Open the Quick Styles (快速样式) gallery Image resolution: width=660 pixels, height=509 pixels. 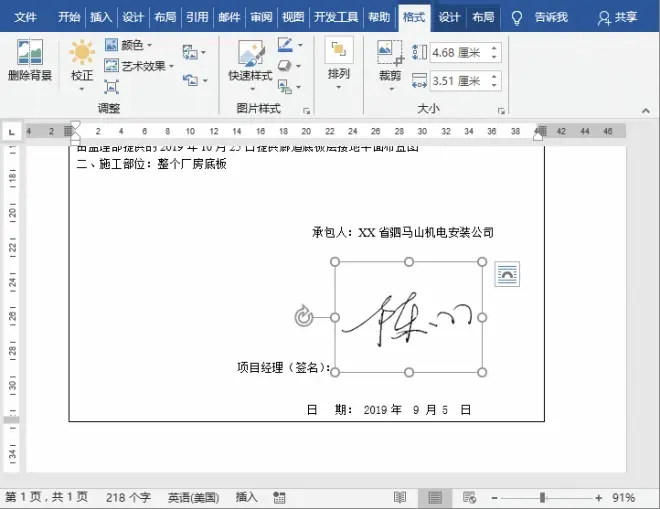click(251, 53)
